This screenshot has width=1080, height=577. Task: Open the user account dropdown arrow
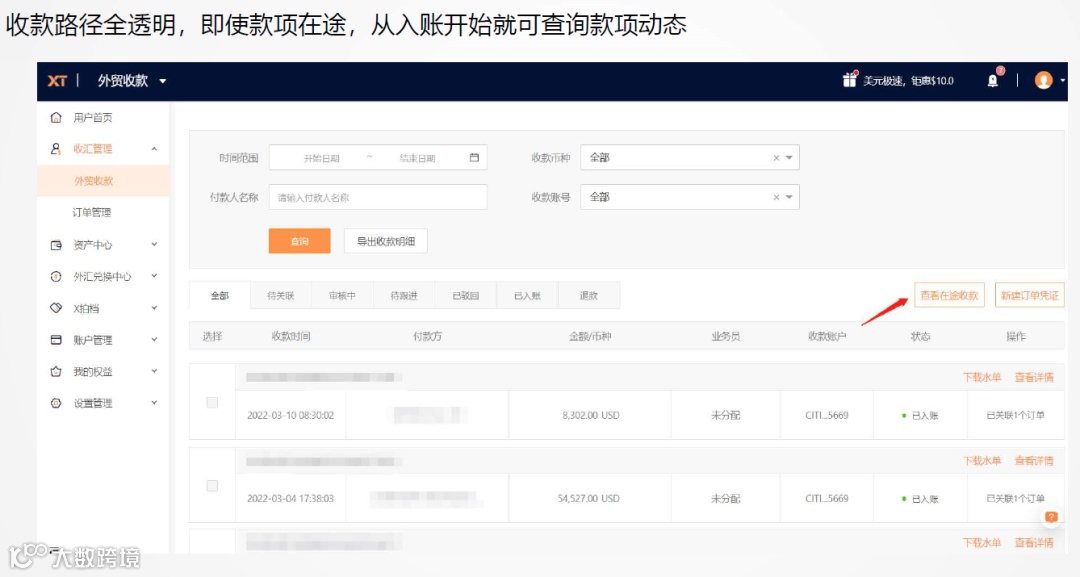coord(1062,81)
